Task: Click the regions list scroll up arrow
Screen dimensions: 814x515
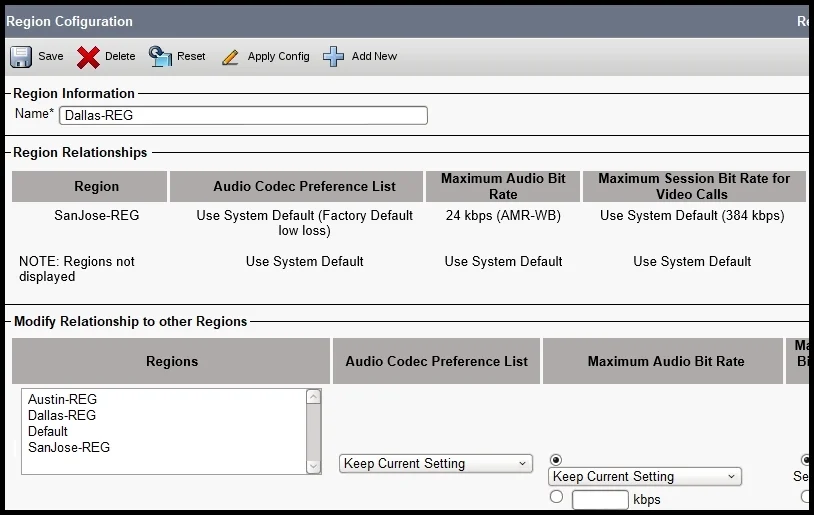Action: coord(314,397)
